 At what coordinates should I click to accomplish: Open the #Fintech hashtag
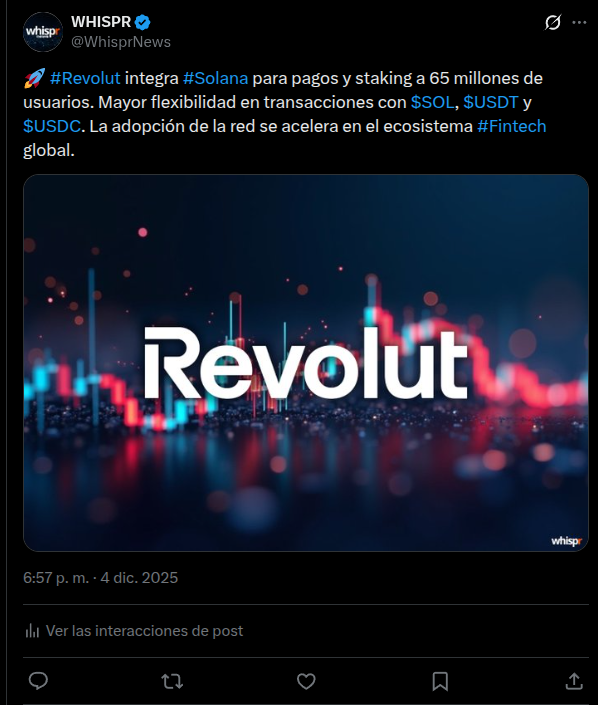point(512,126)
